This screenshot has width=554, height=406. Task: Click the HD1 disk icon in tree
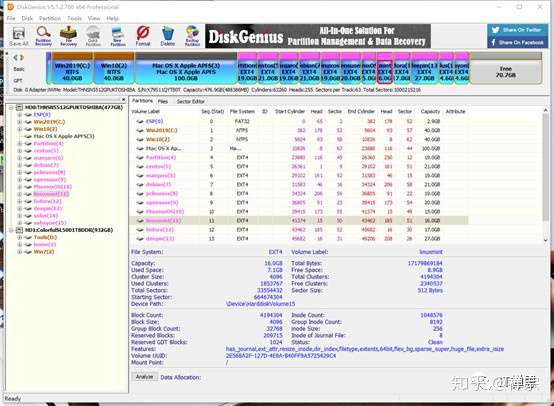pos(19,230)
